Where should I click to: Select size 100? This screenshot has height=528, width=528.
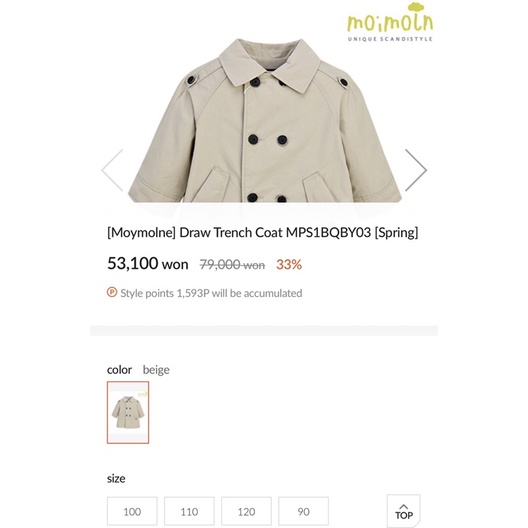tap(132, 512)
